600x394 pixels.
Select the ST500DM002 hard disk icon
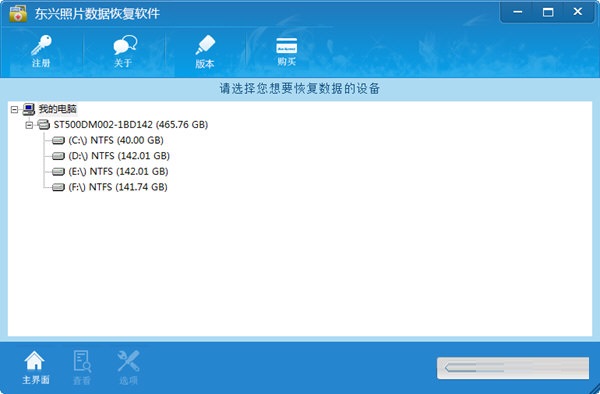click(44, 125)
